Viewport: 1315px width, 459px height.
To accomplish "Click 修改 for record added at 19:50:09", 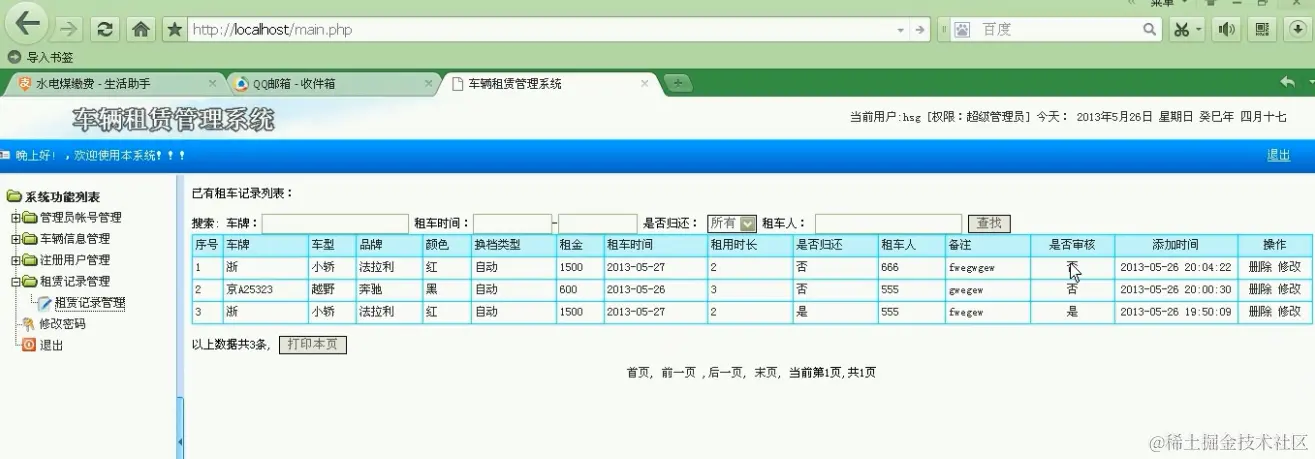I will [1290, 312].
